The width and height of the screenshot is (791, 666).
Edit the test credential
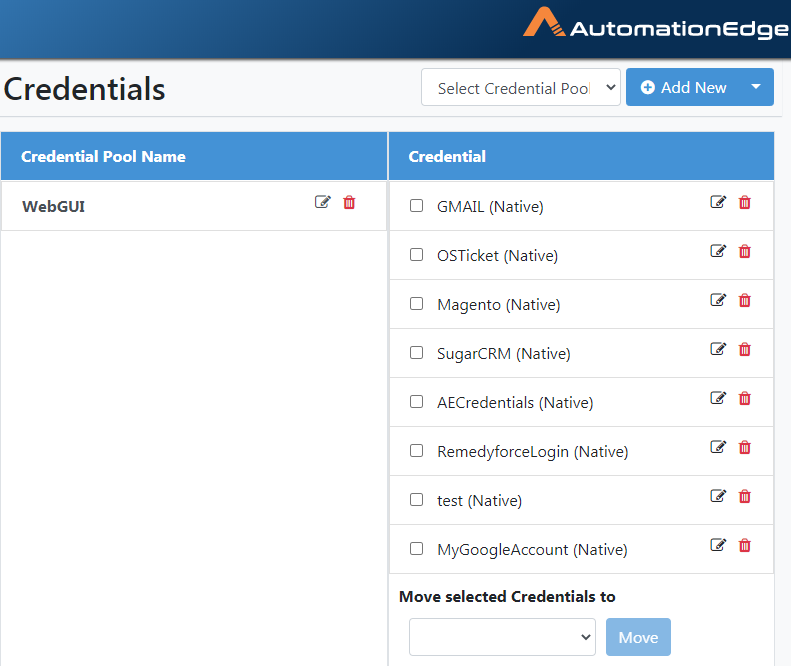[x=718, y=496]
